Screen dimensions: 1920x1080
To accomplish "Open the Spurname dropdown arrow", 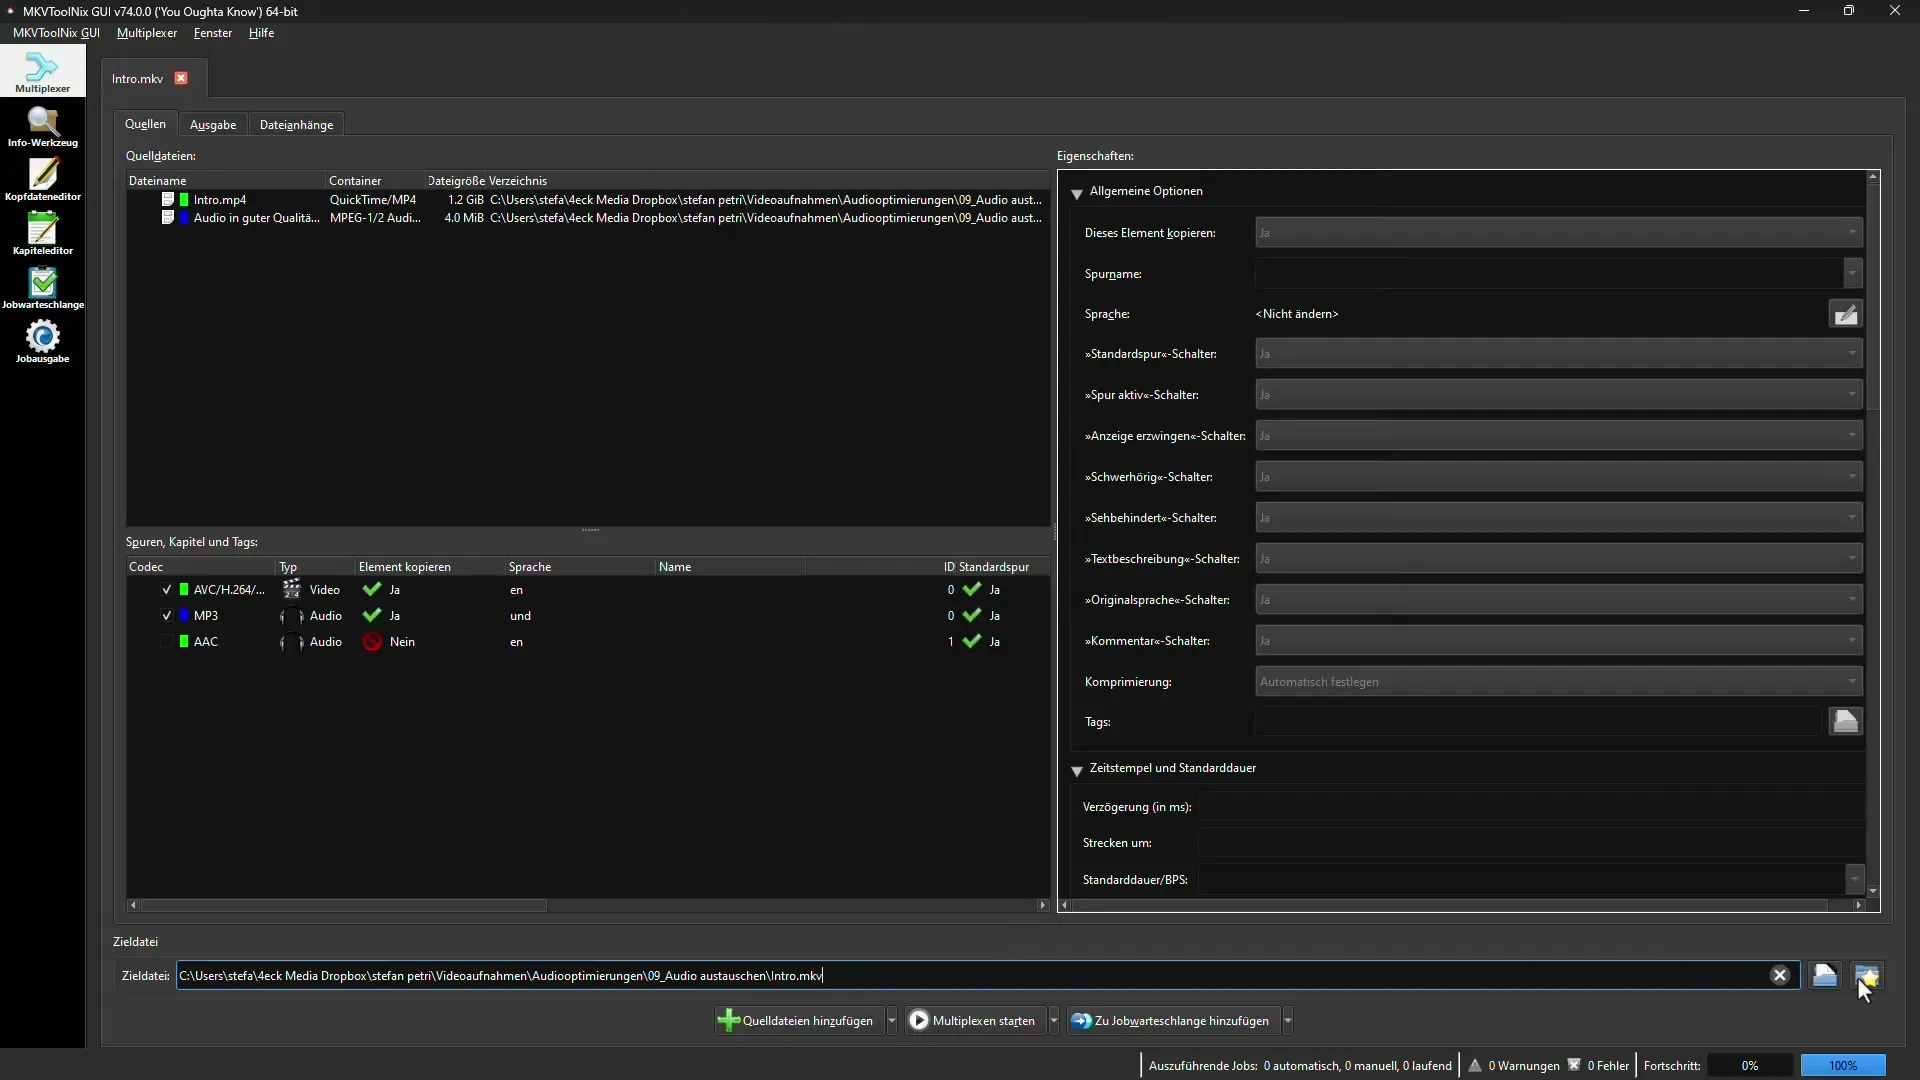I will (1852, 273).
